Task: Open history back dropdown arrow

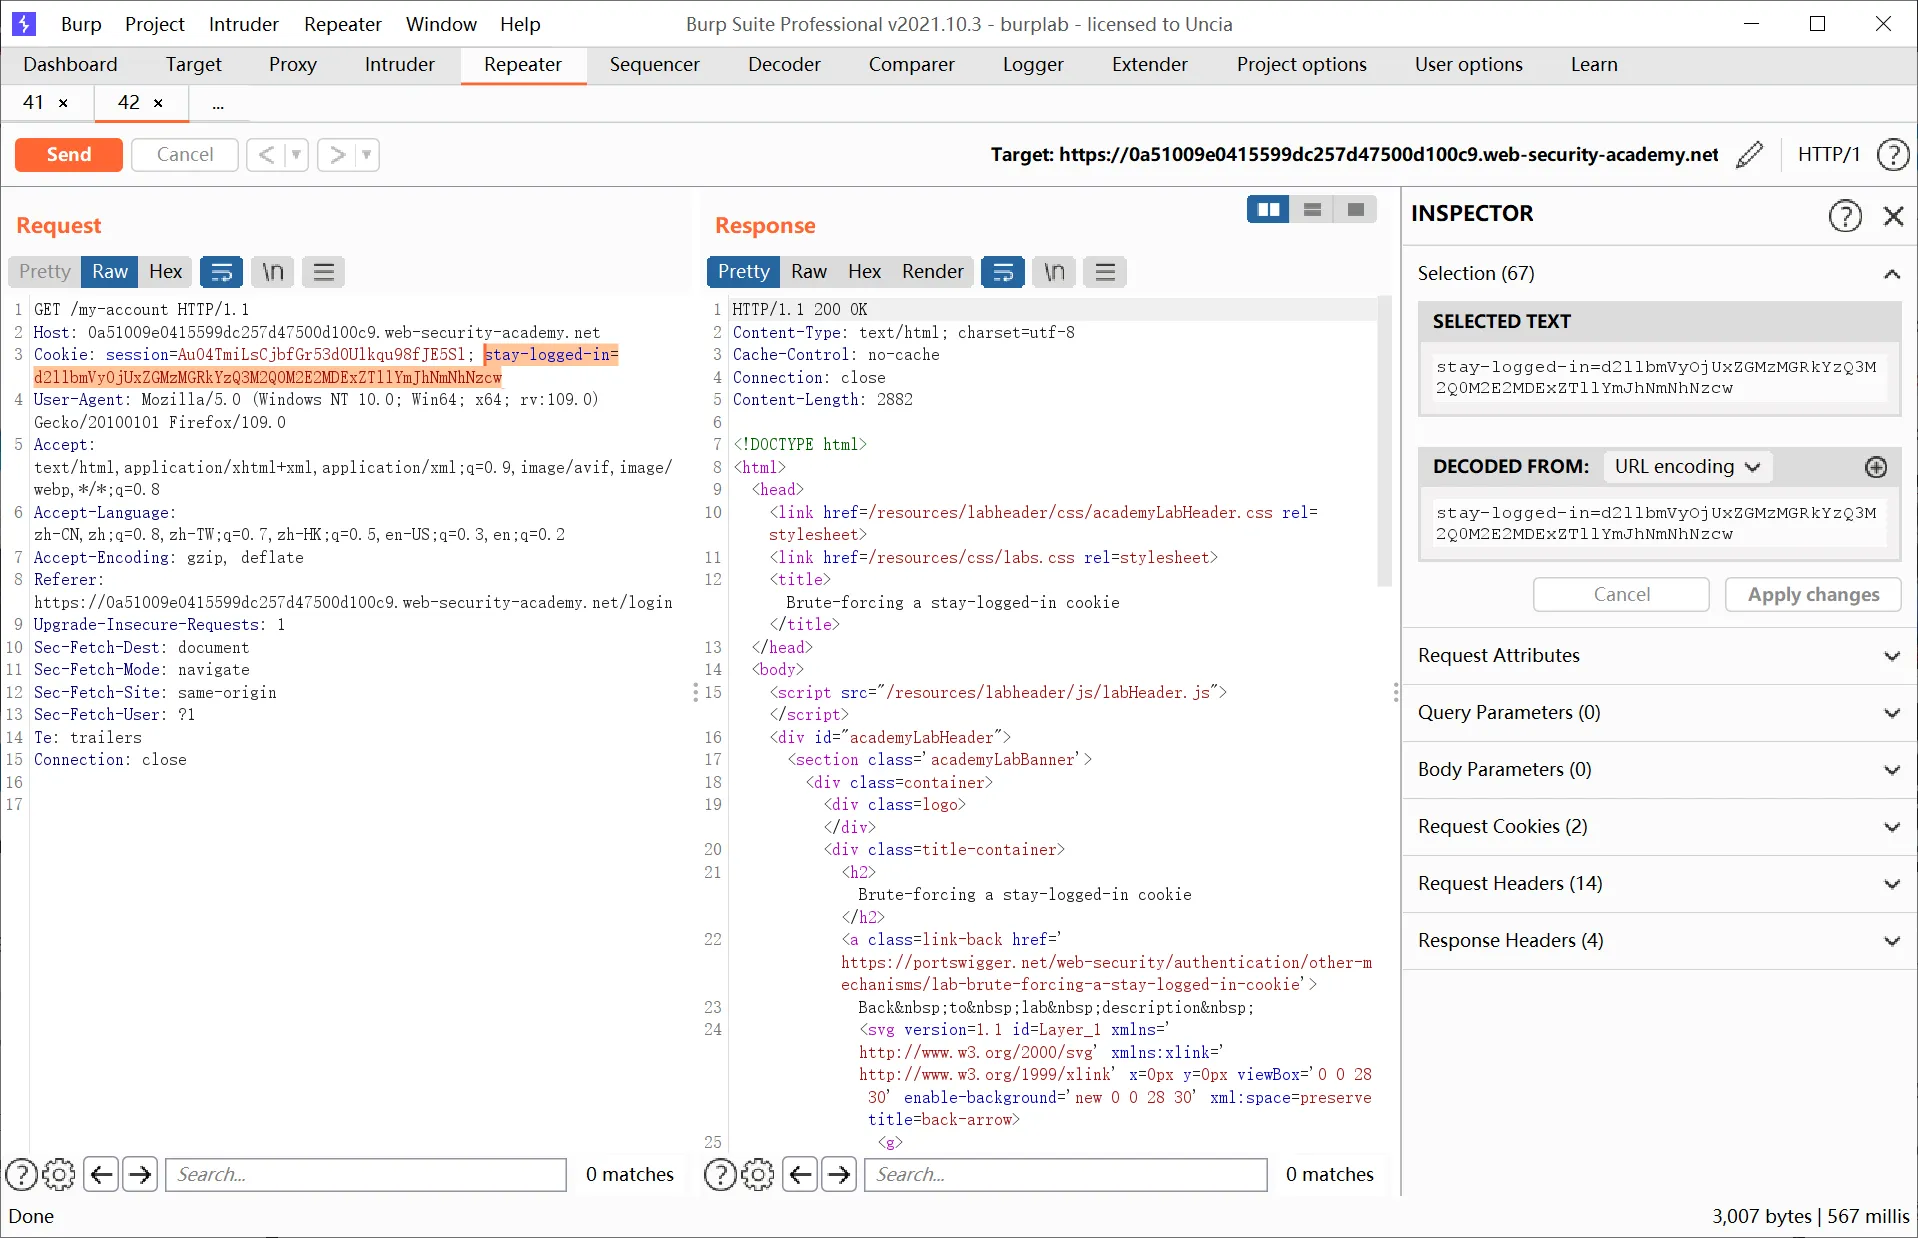Action: point(296,155)
